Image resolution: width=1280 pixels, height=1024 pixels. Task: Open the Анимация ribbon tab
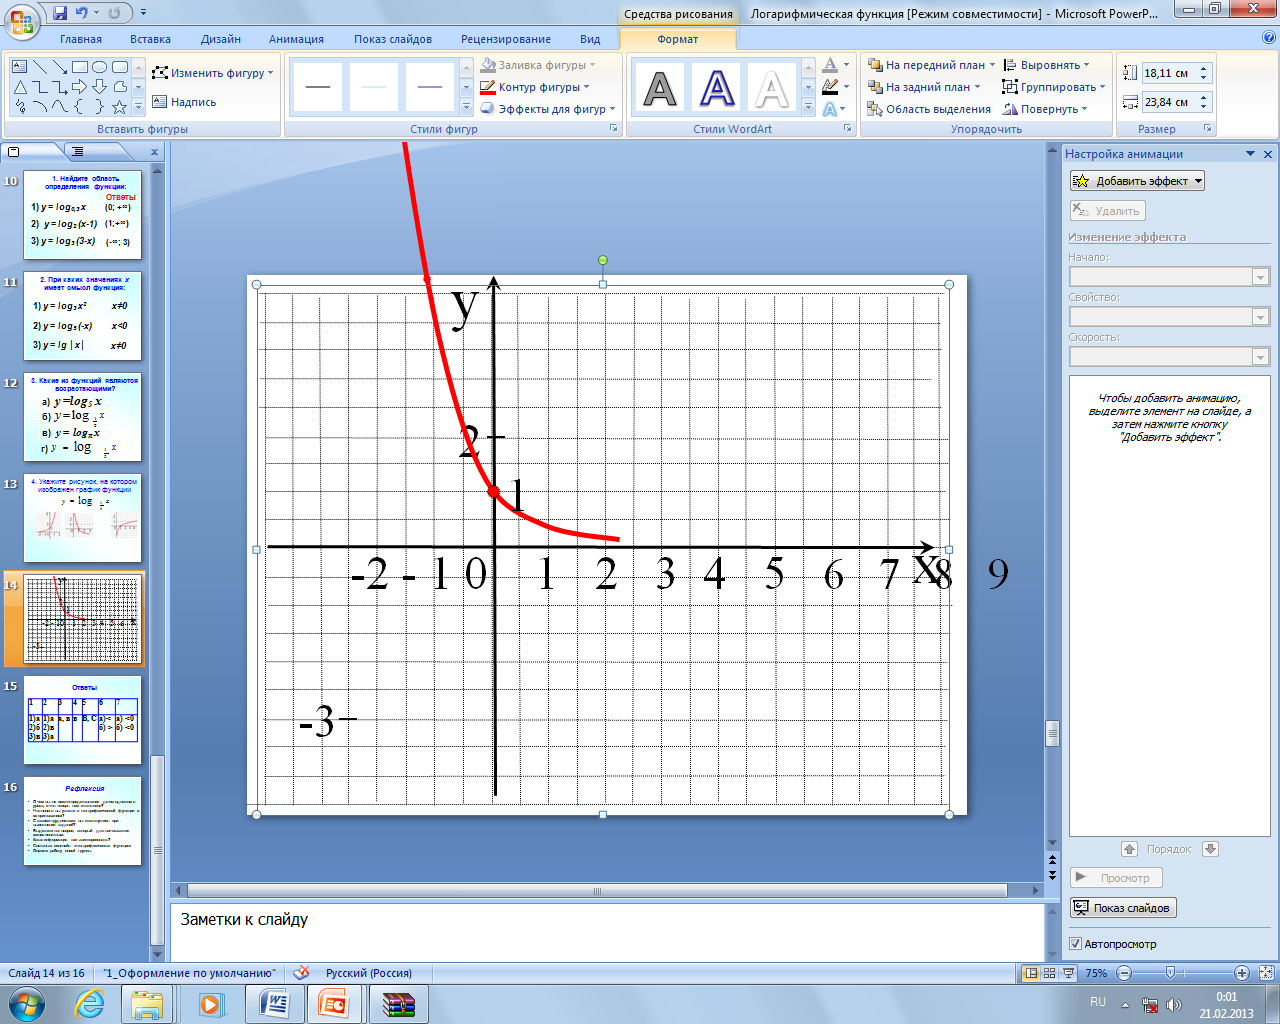pyautogui.click(x=296, y=39)
